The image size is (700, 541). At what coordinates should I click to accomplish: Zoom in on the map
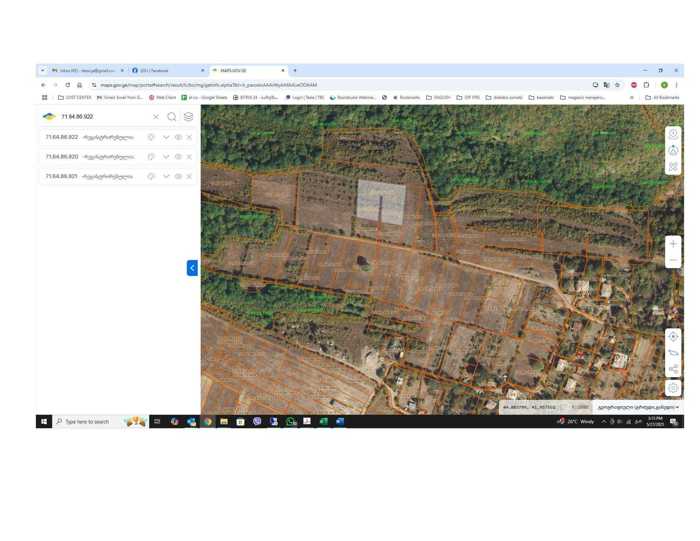pos(673,244)
